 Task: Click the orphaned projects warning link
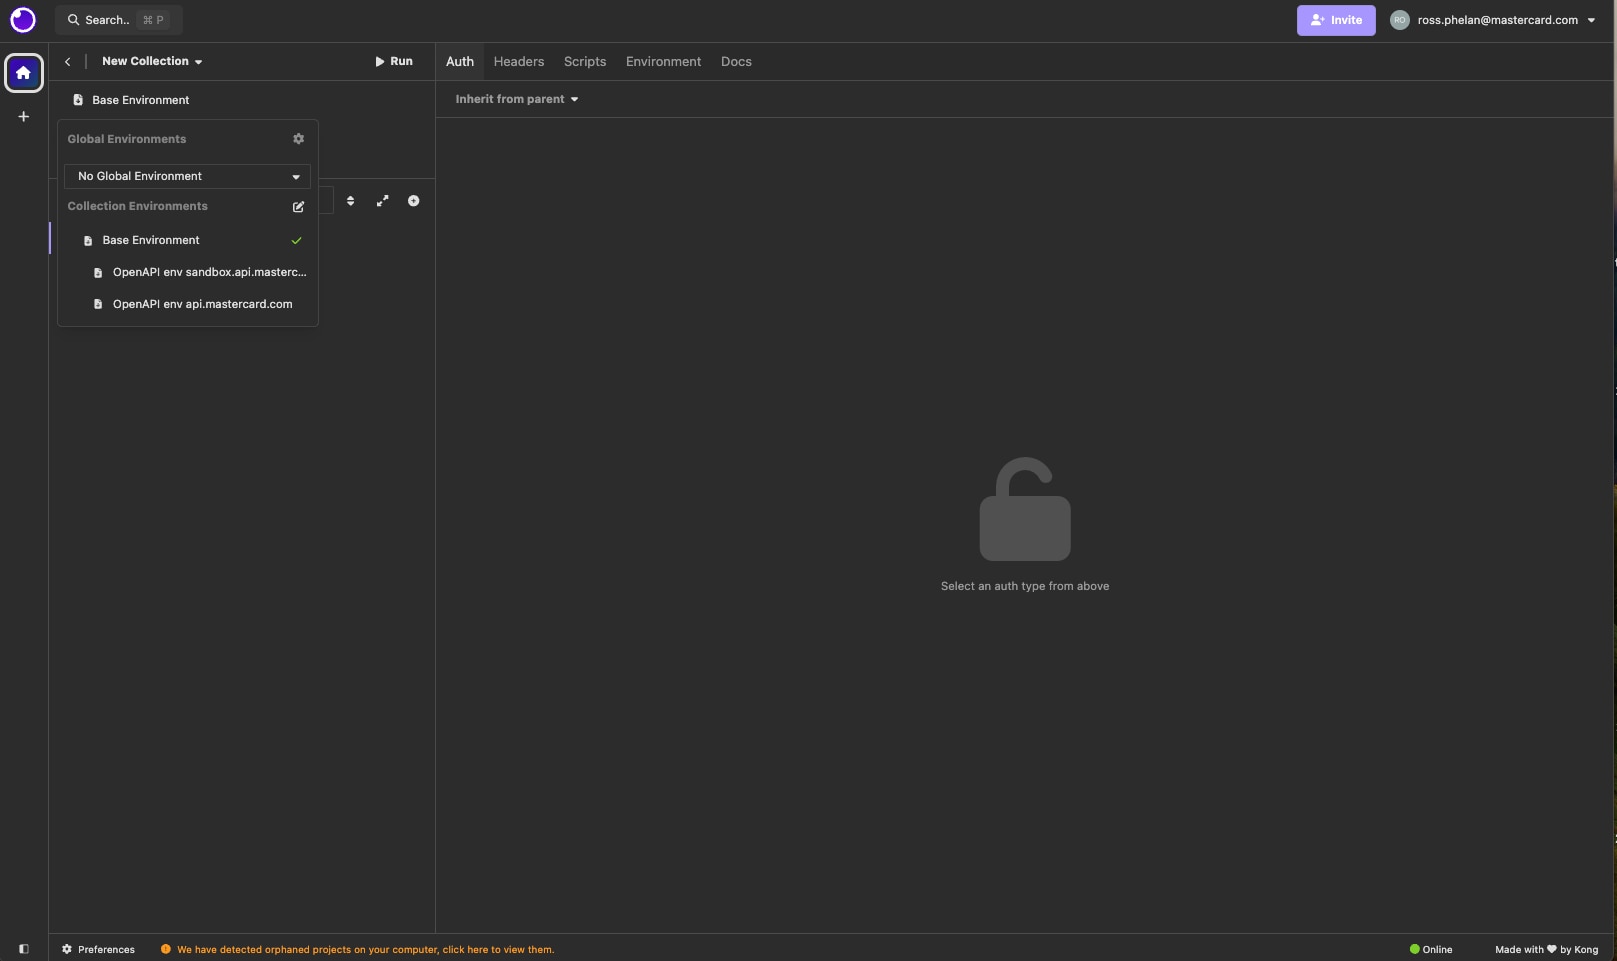(365, 950)
